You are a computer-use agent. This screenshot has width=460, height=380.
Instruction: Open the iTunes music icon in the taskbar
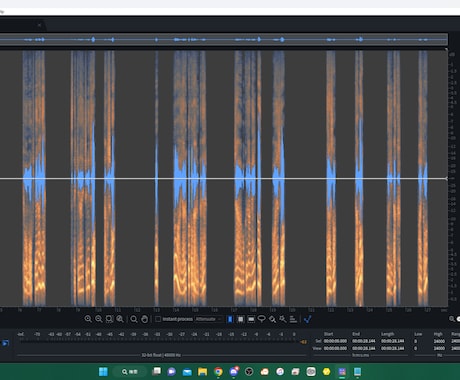pyautogui.click(x=280, y=371)
